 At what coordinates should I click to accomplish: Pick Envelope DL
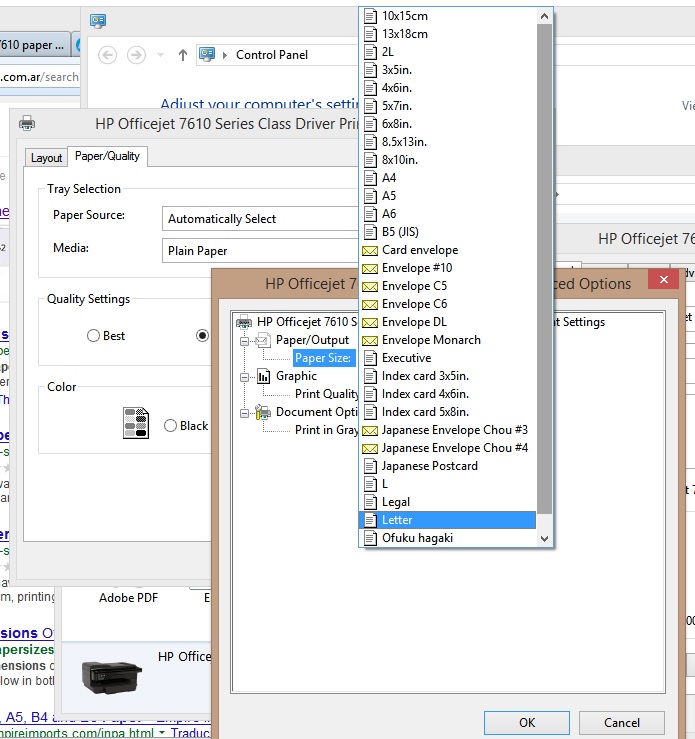point(448,322)
